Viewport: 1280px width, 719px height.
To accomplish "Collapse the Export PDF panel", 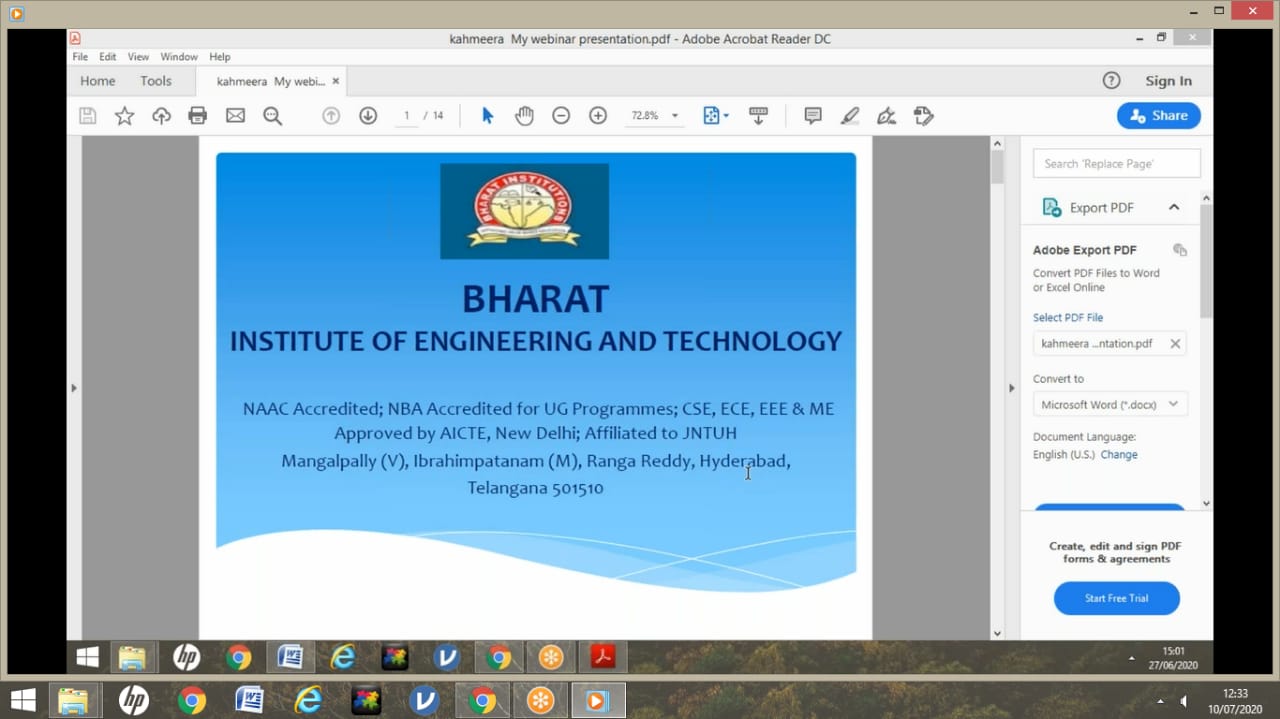I will click(1174, 207).
